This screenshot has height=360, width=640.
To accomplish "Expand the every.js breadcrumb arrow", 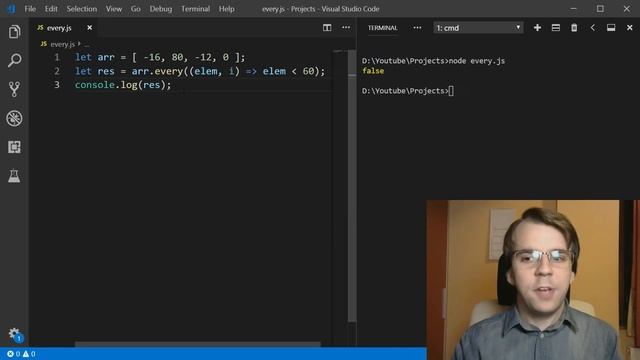I will point(79,44).
